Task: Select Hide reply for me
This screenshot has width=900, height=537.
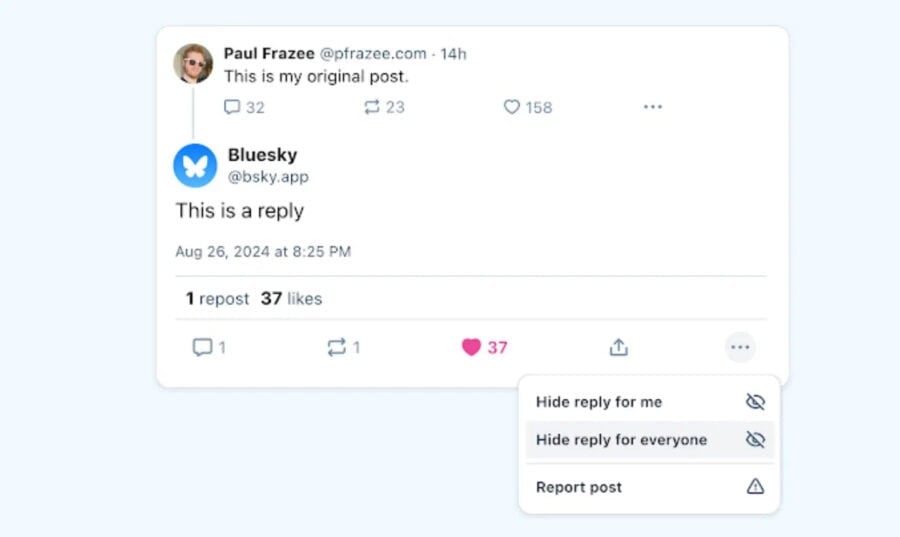Action: pos(650,402)
